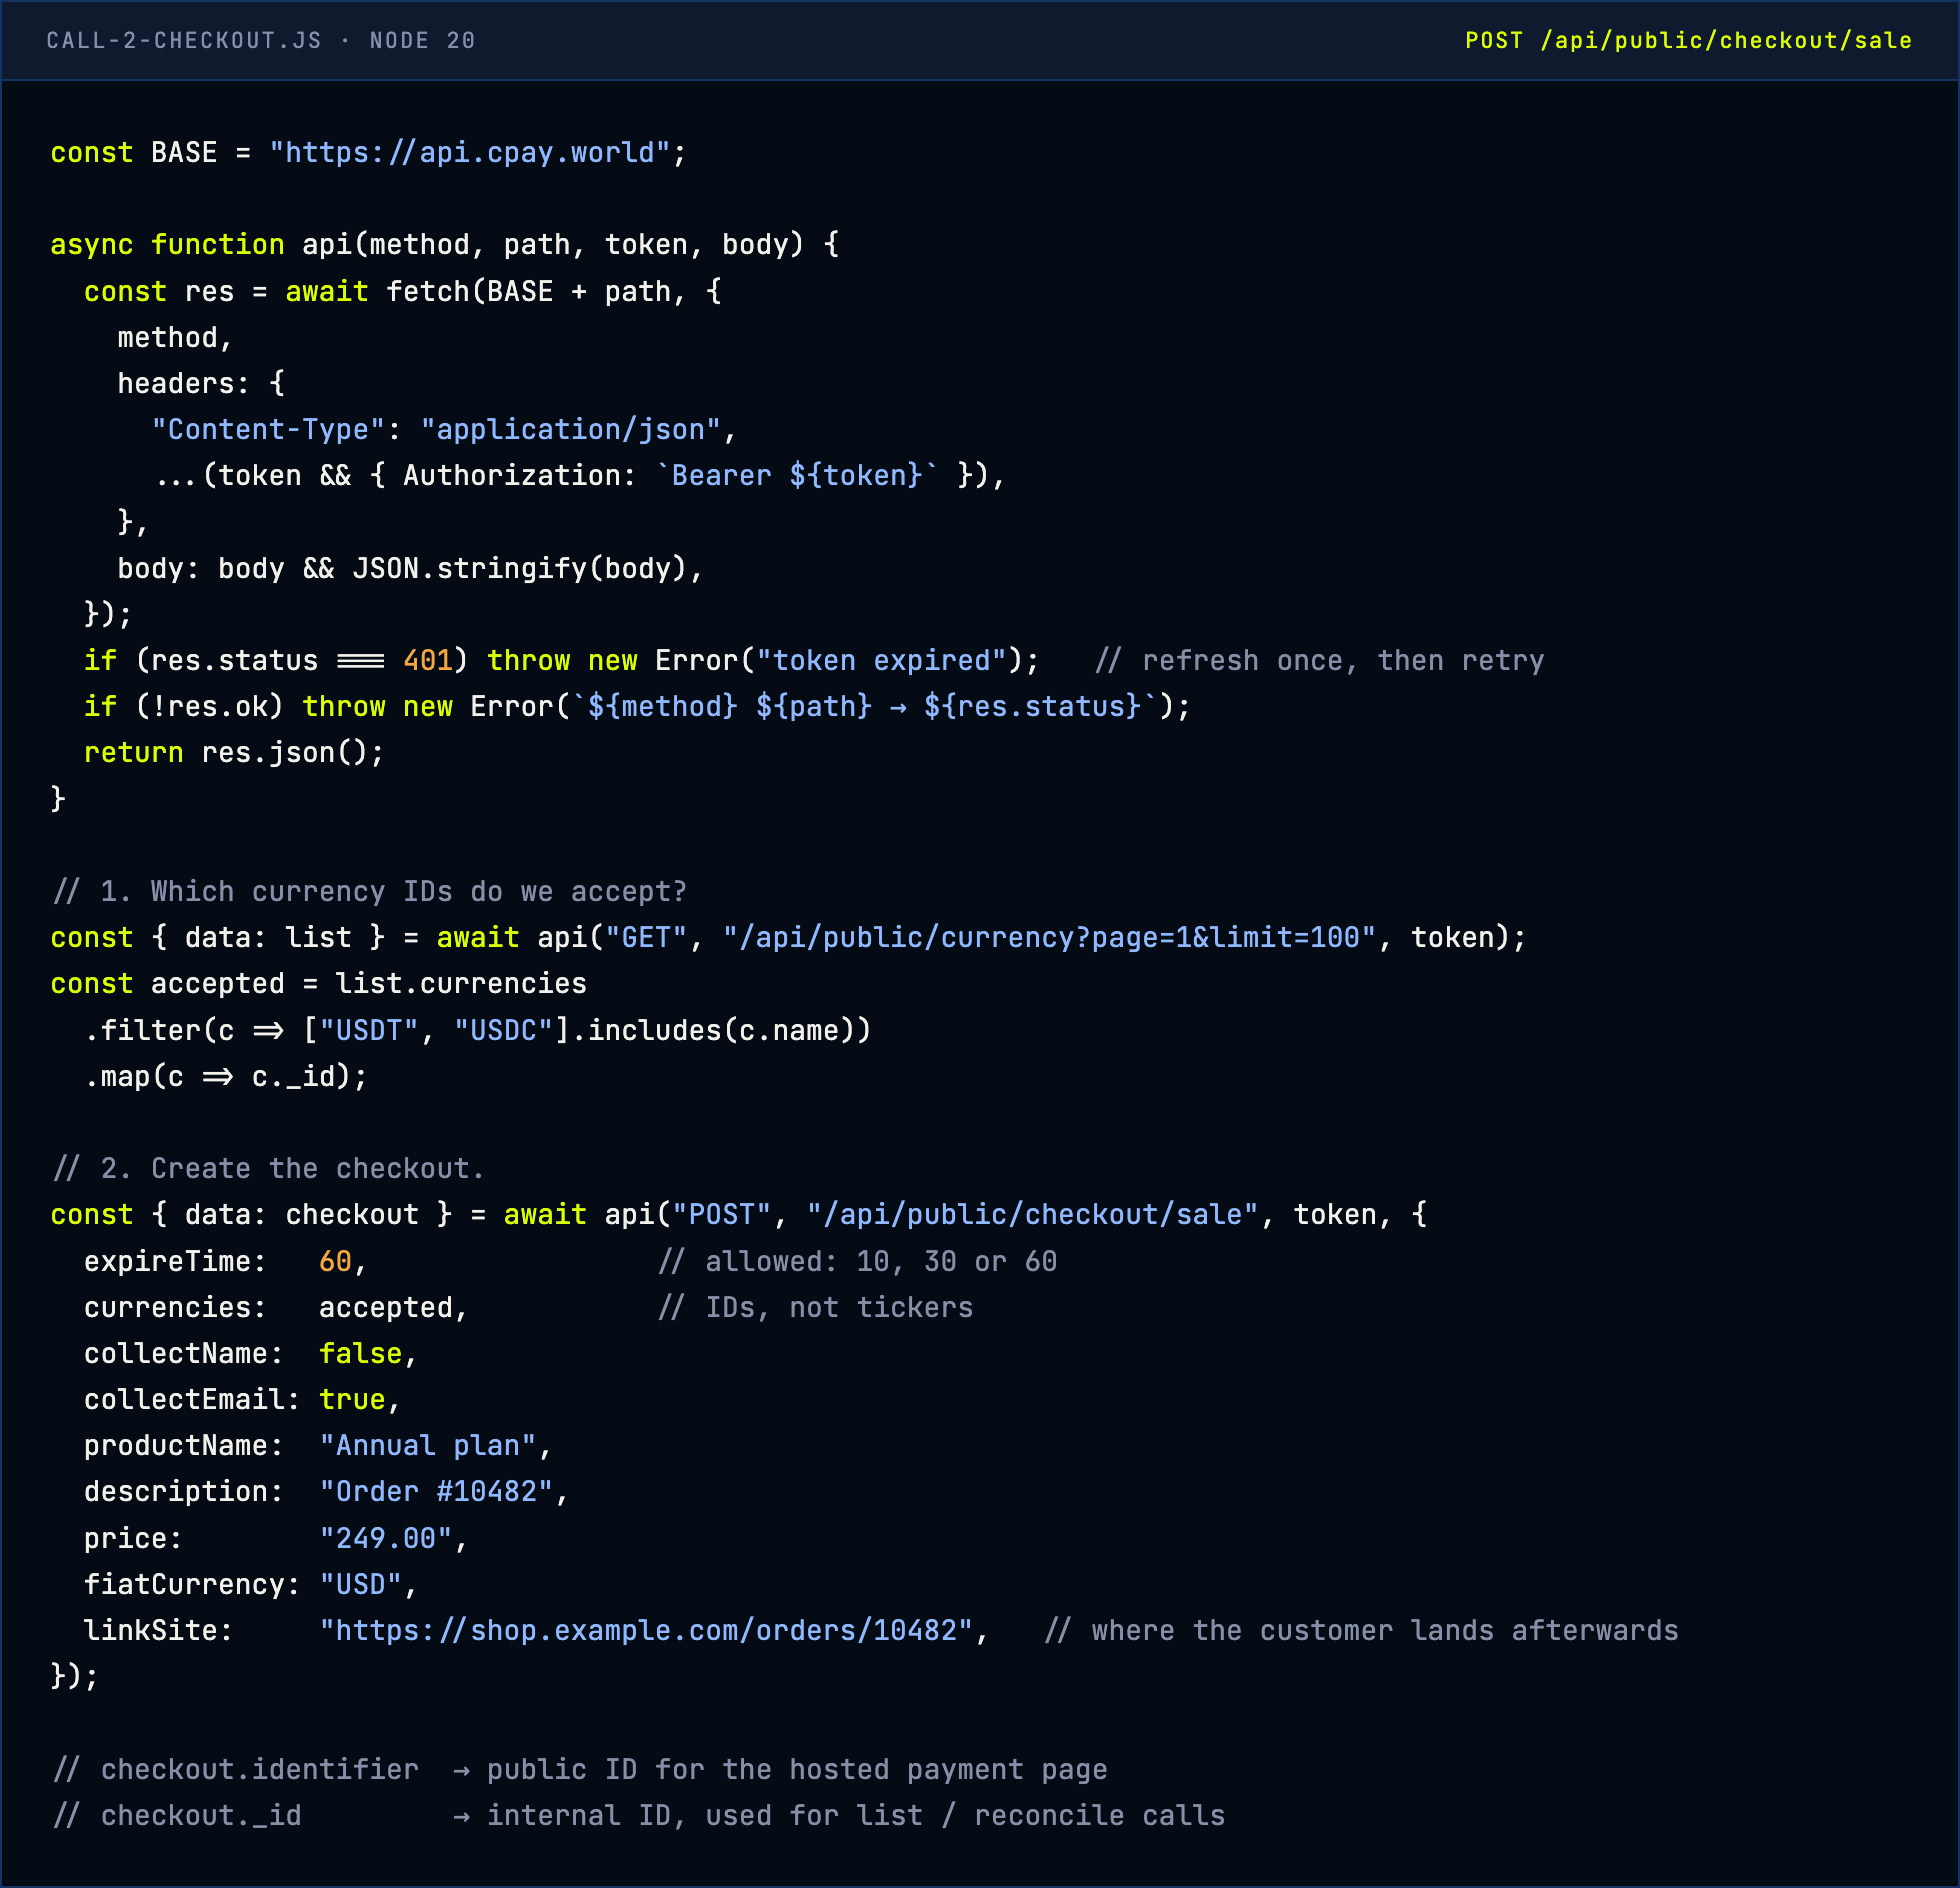
Task: Click the "USDC" string in filter
Action: [503, 1030]
